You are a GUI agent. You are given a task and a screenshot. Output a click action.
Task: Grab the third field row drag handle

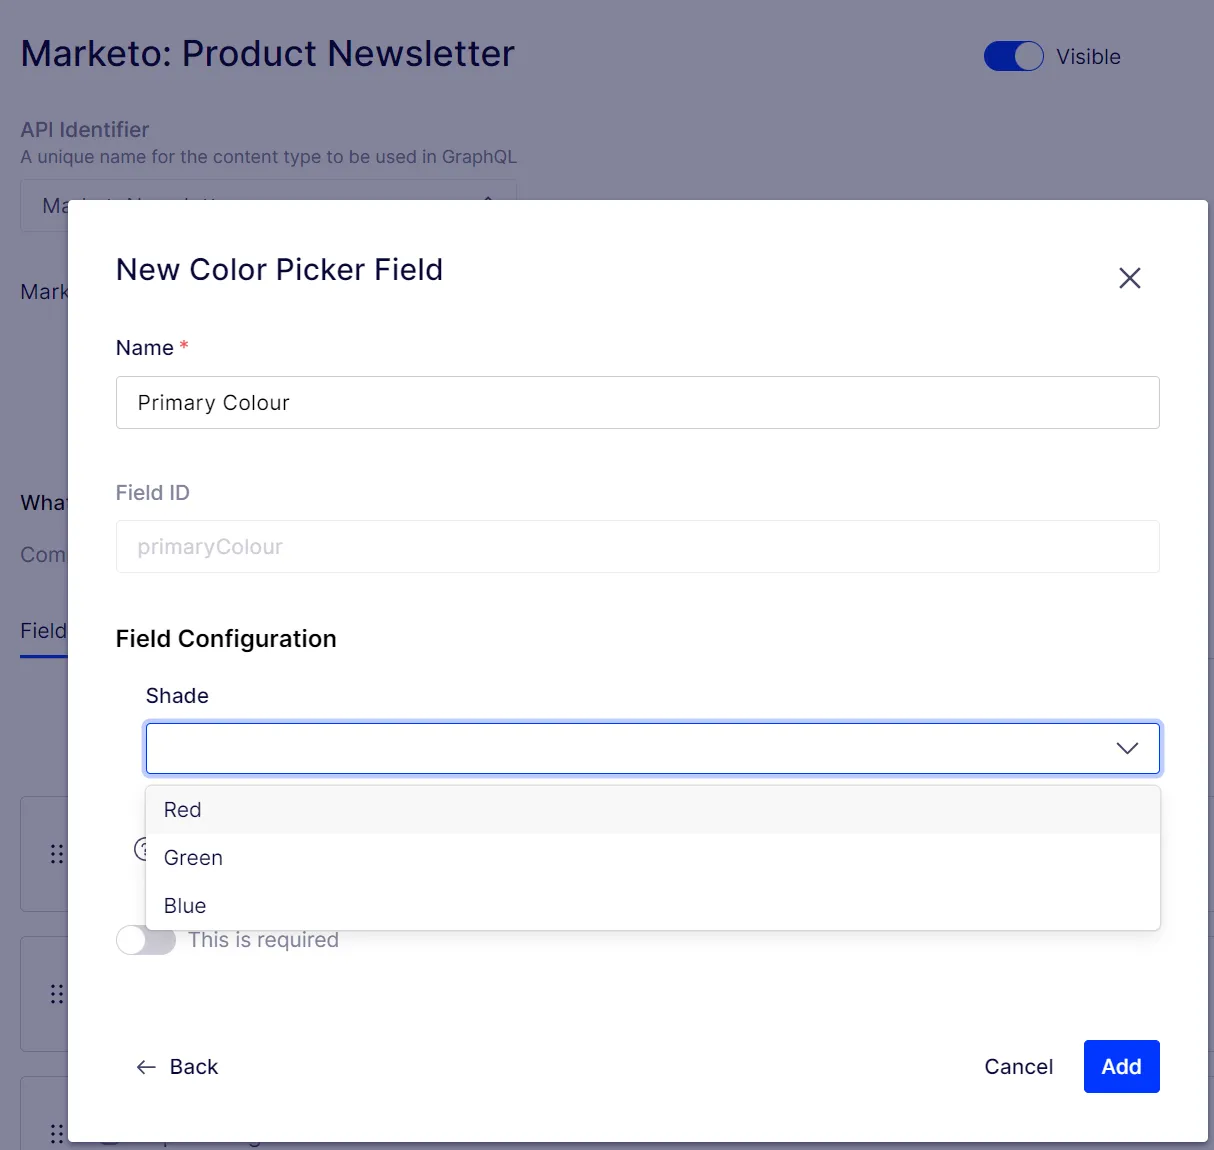(x=57, y=1134)
